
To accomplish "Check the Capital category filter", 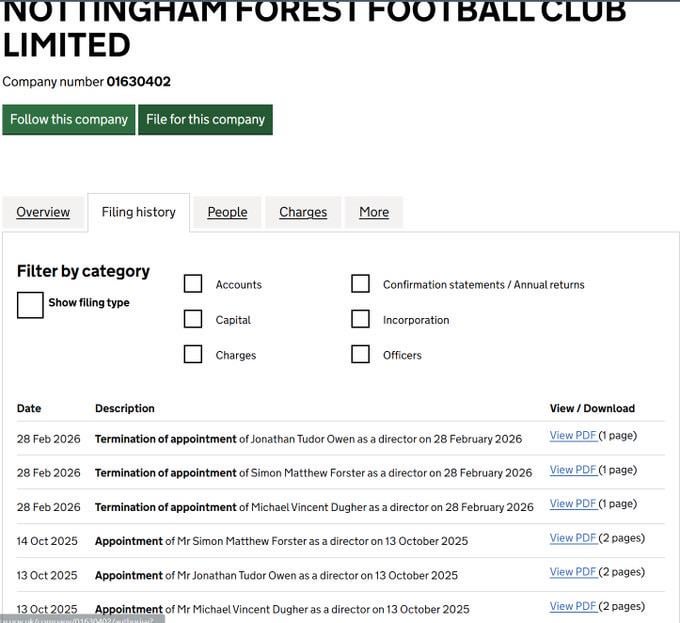I will coord(193,319).
